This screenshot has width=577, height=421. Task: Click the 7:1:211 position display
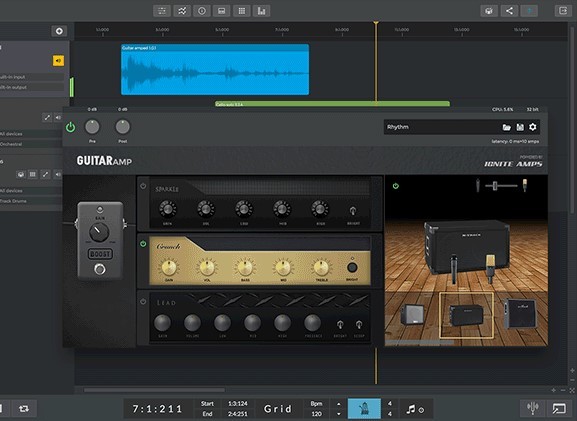point(157,409)
